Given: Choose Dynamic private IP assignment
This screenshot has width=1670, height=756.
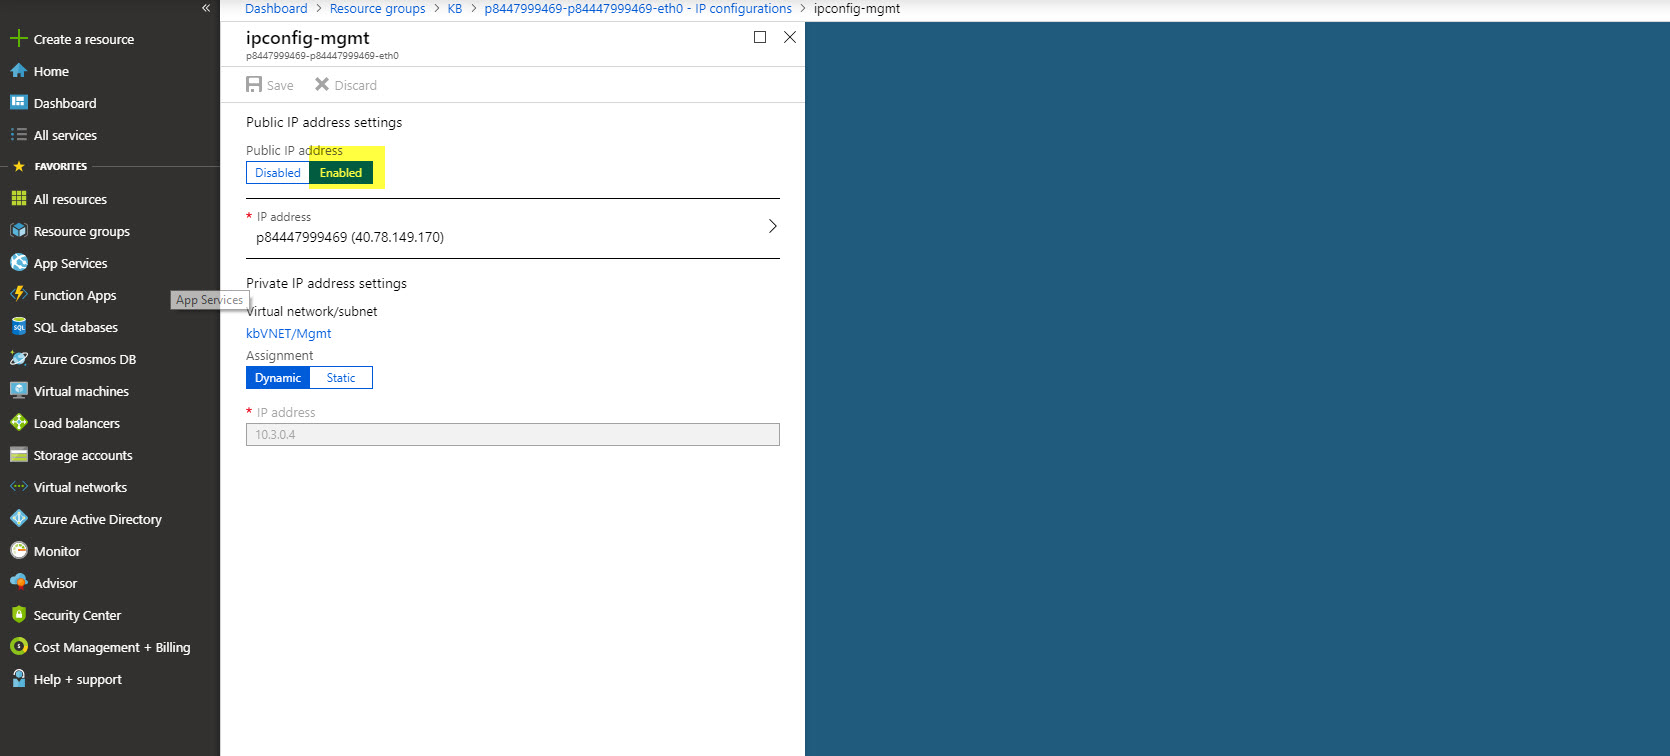Looking at the screenshot, I should [278, 378].
